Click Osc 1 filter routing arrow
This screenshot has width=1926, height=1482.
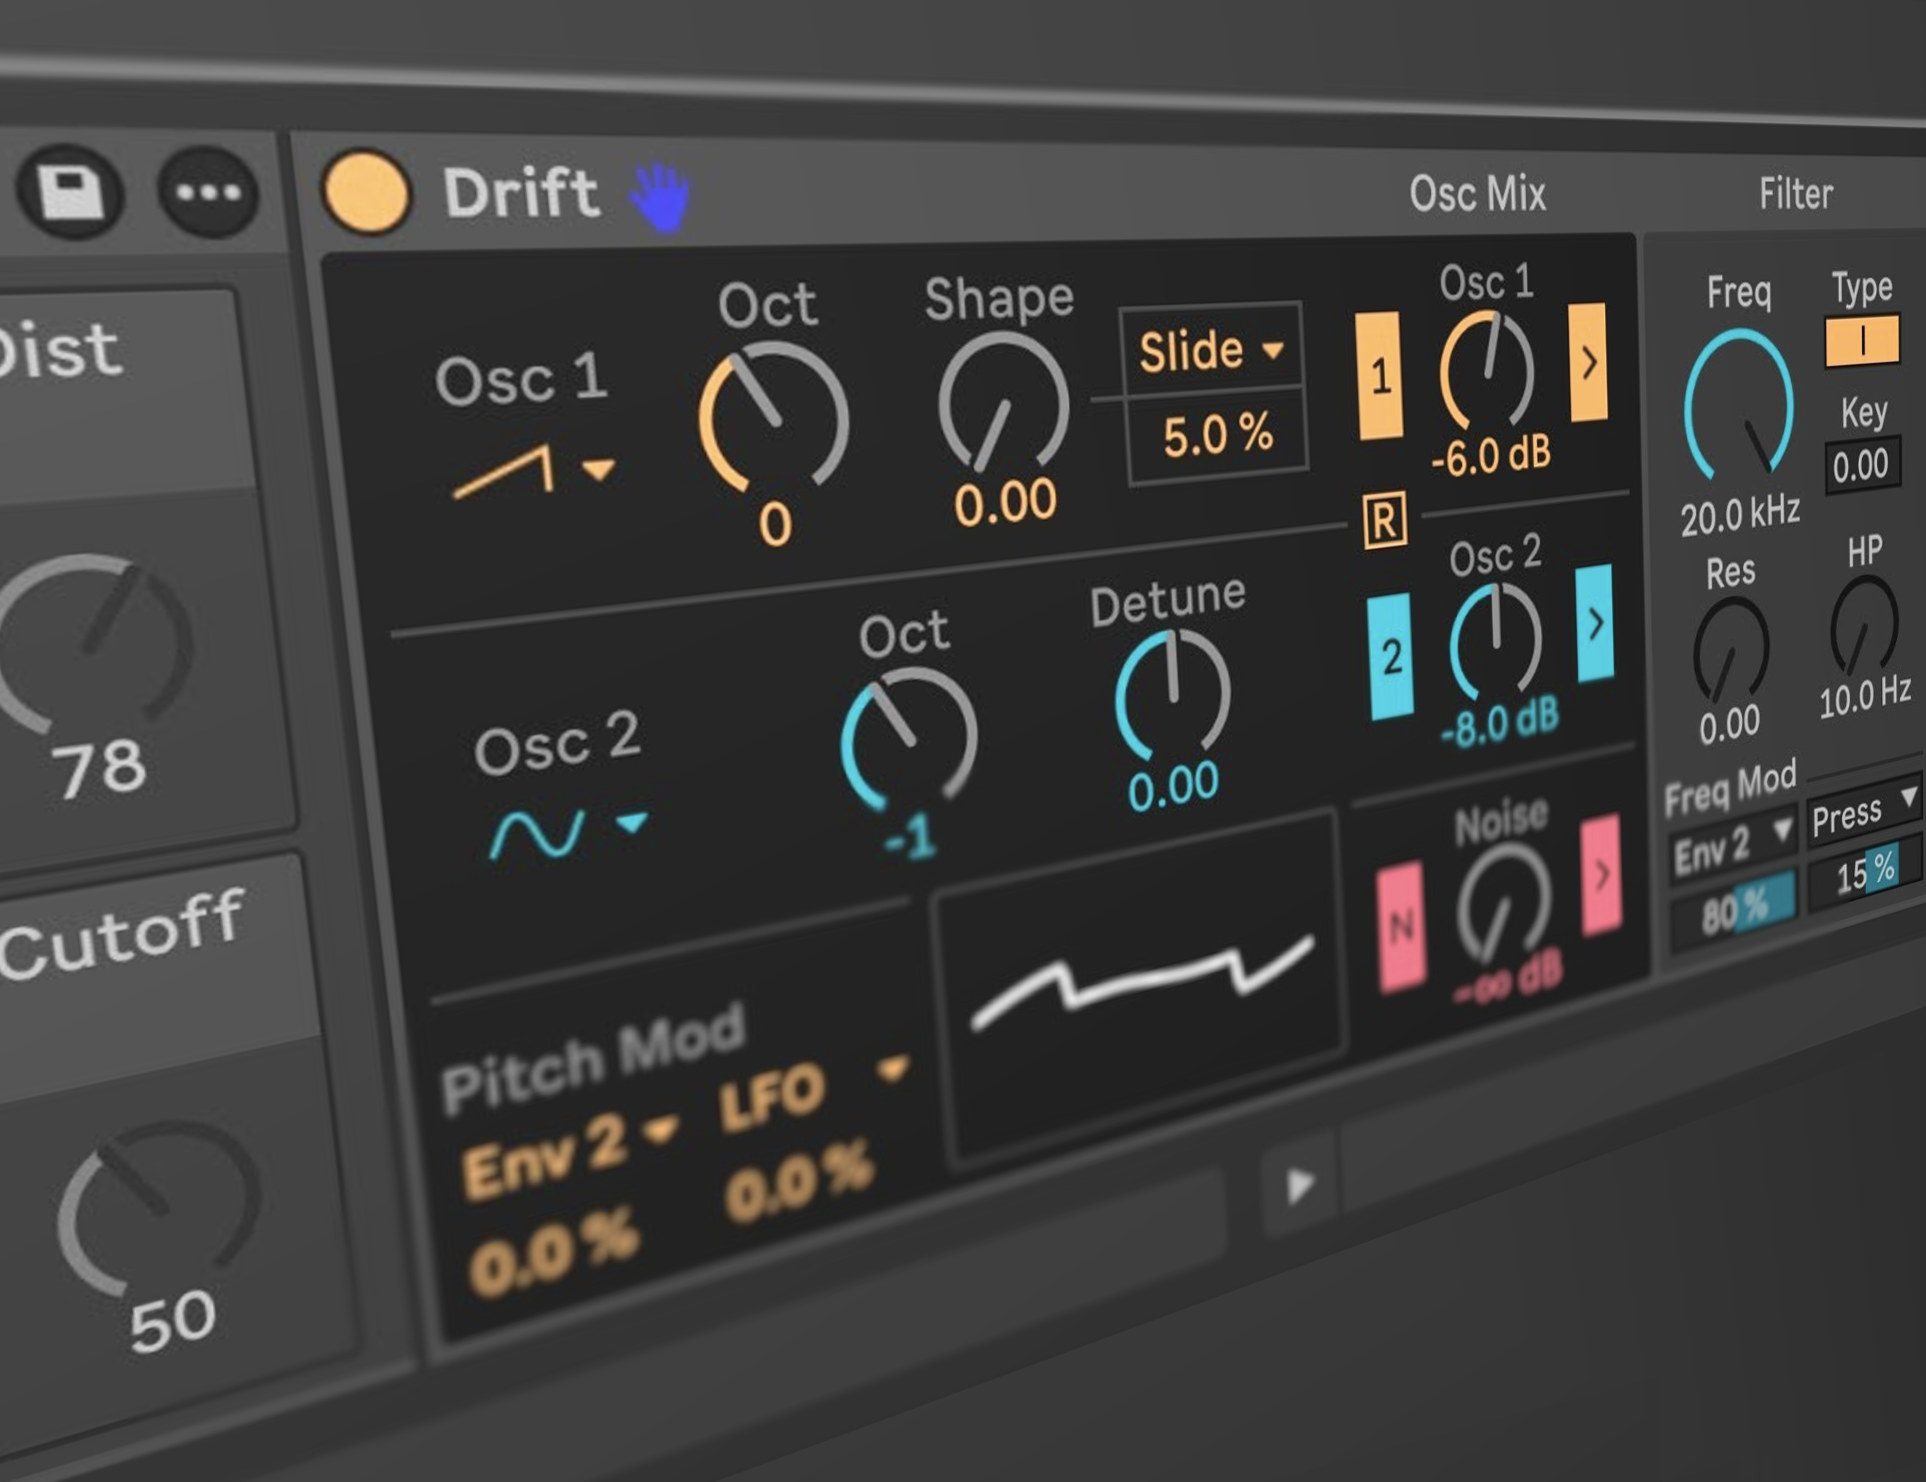(x=1588, y=362)
